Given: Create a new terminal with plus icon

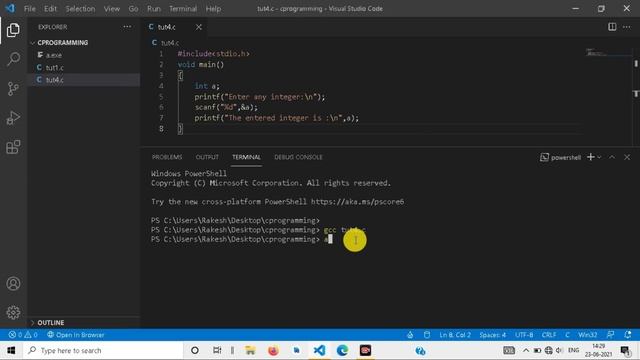Looking at the screenshot, I should pos(590,157).
